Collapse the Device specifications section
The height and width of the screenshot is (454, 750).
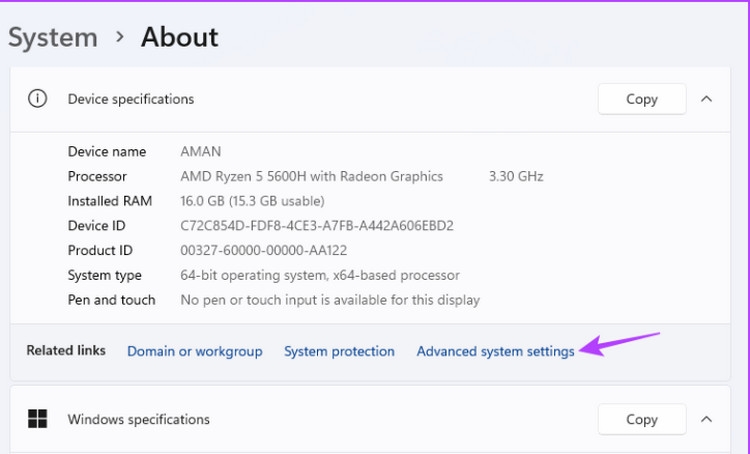(706, 99)
